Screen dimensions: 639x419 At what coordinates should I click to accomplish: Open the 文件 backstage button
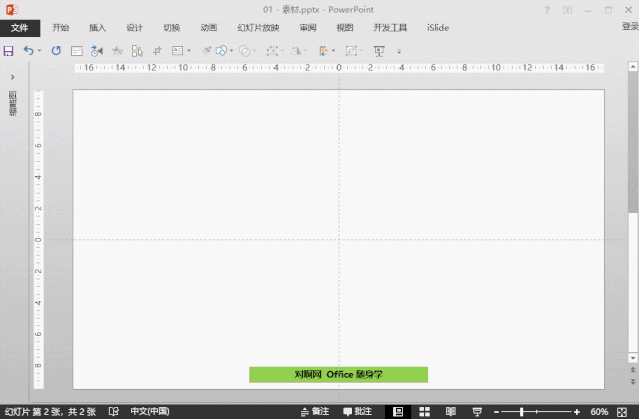(20, 28)
